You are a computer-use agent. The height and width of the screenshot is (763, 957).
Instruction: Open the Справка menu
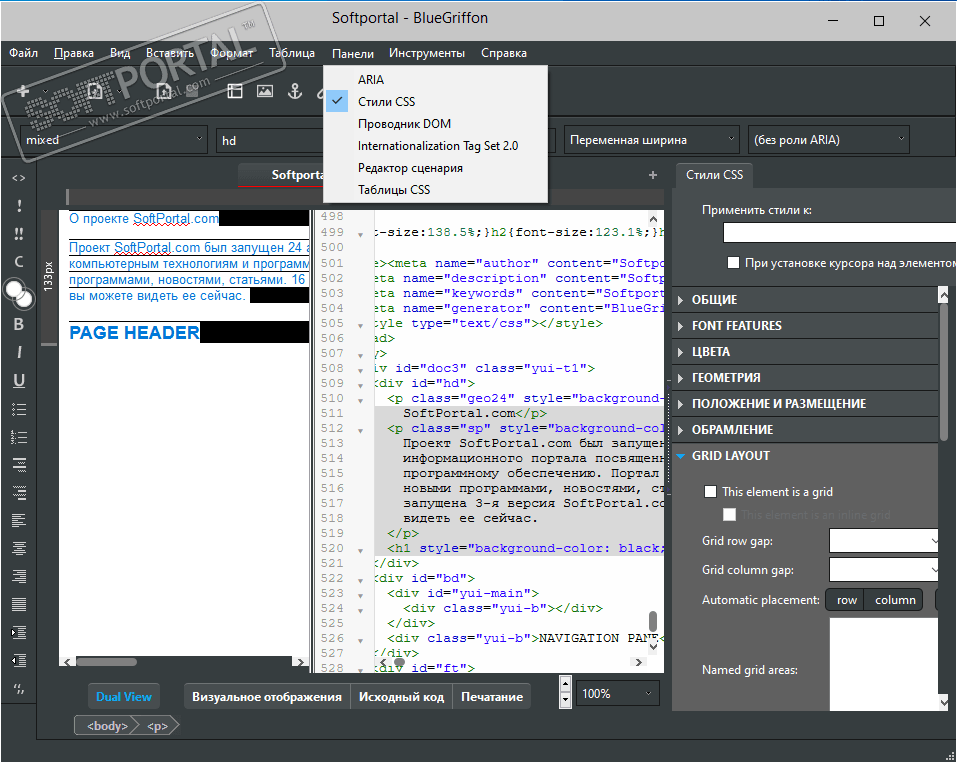pyautogui.click(x=504, y=53)
